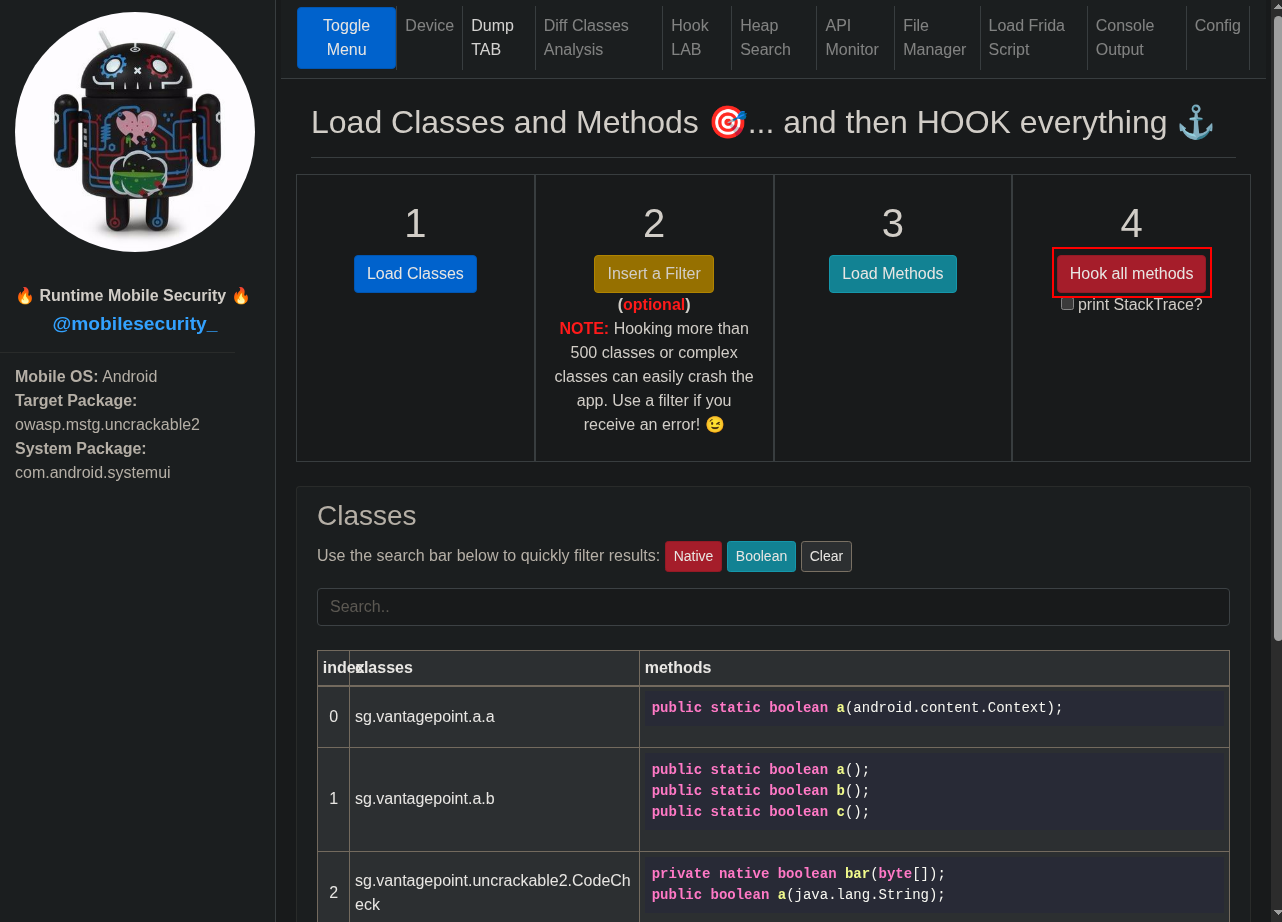
Task: Filter classes with the Native button
Action: [693, 556]
